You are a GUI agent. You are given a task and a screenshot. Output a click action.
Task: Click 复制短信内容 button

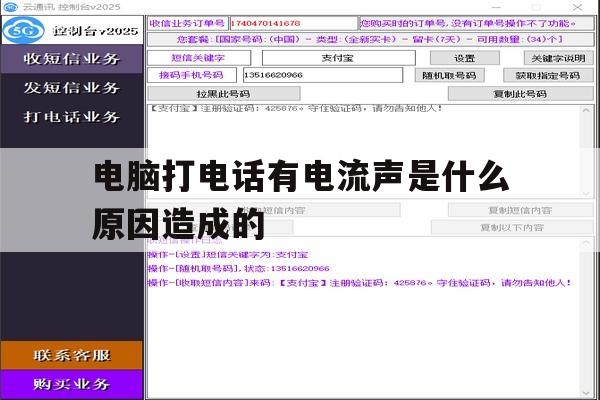[520, 210]
